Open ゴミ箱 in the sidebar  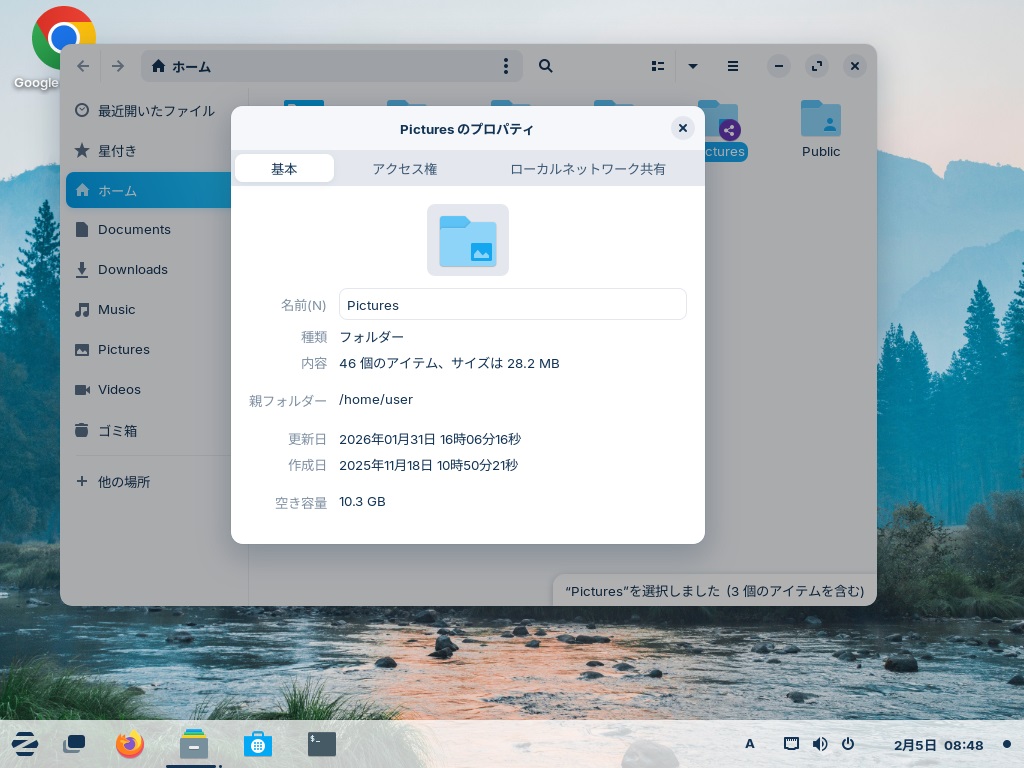(x=117, y=431)
